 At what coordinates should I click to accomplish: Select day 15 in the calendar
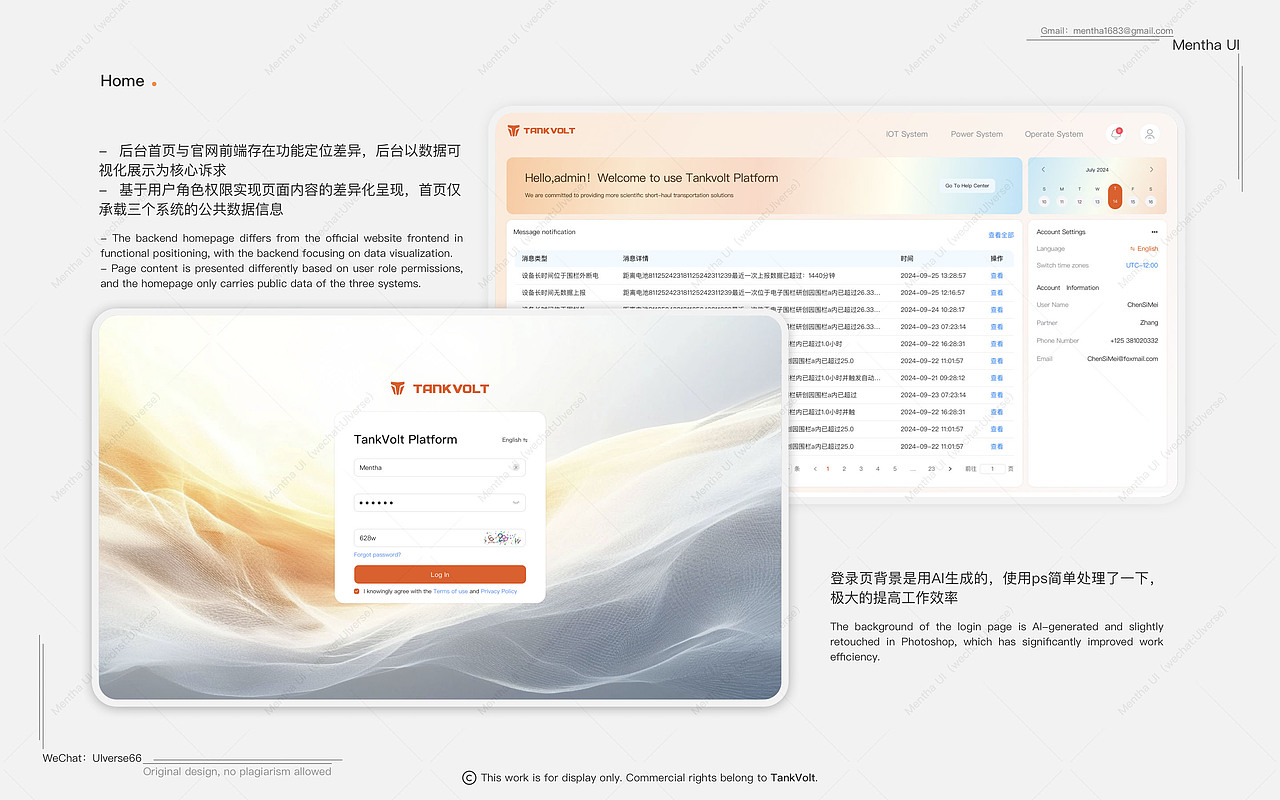(1133, 201)
